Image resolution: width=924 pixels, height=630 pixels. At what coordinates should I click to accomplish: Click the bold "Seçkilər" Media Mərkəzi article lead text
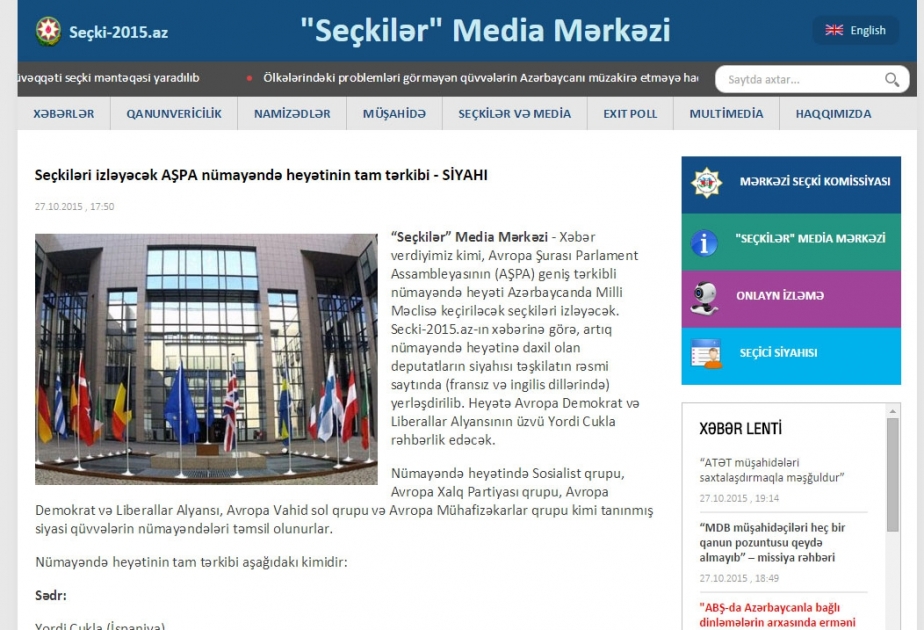[x=469, y=237]
